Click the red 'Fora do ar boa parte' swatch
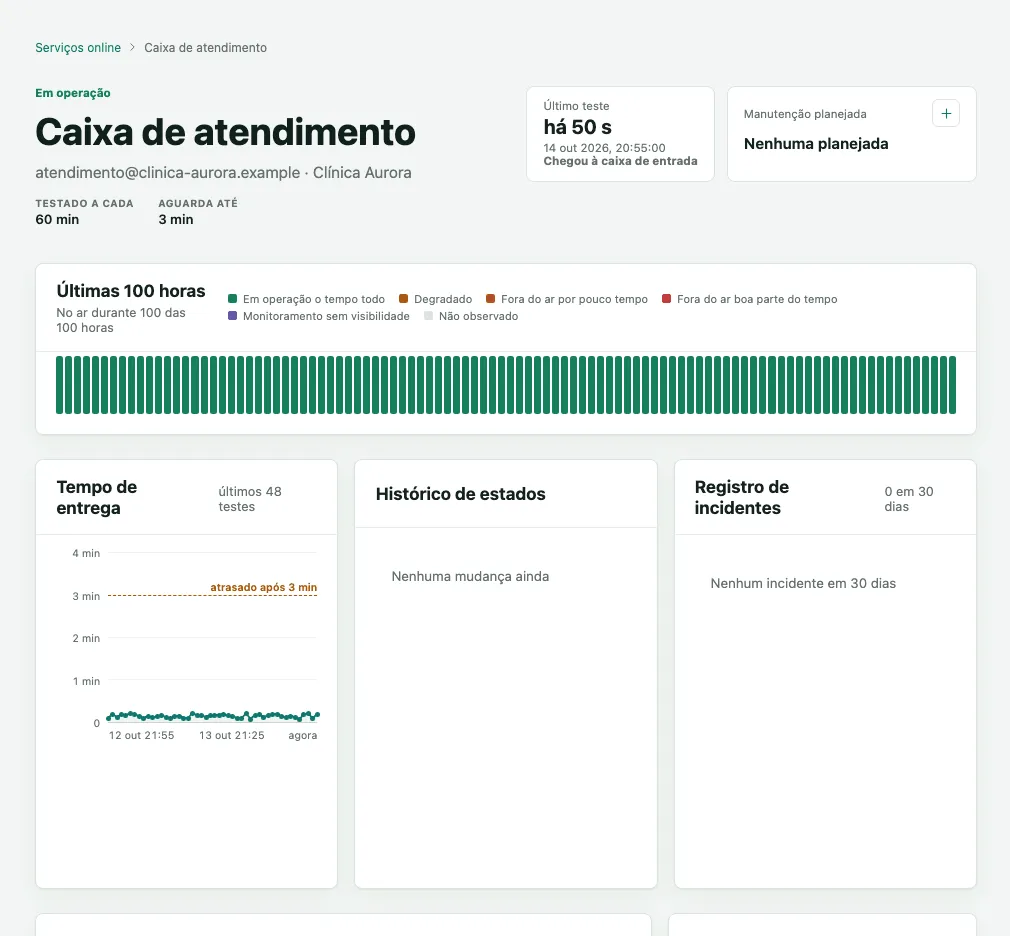This screenshot has width=1010, height=936. click(667, 299)
